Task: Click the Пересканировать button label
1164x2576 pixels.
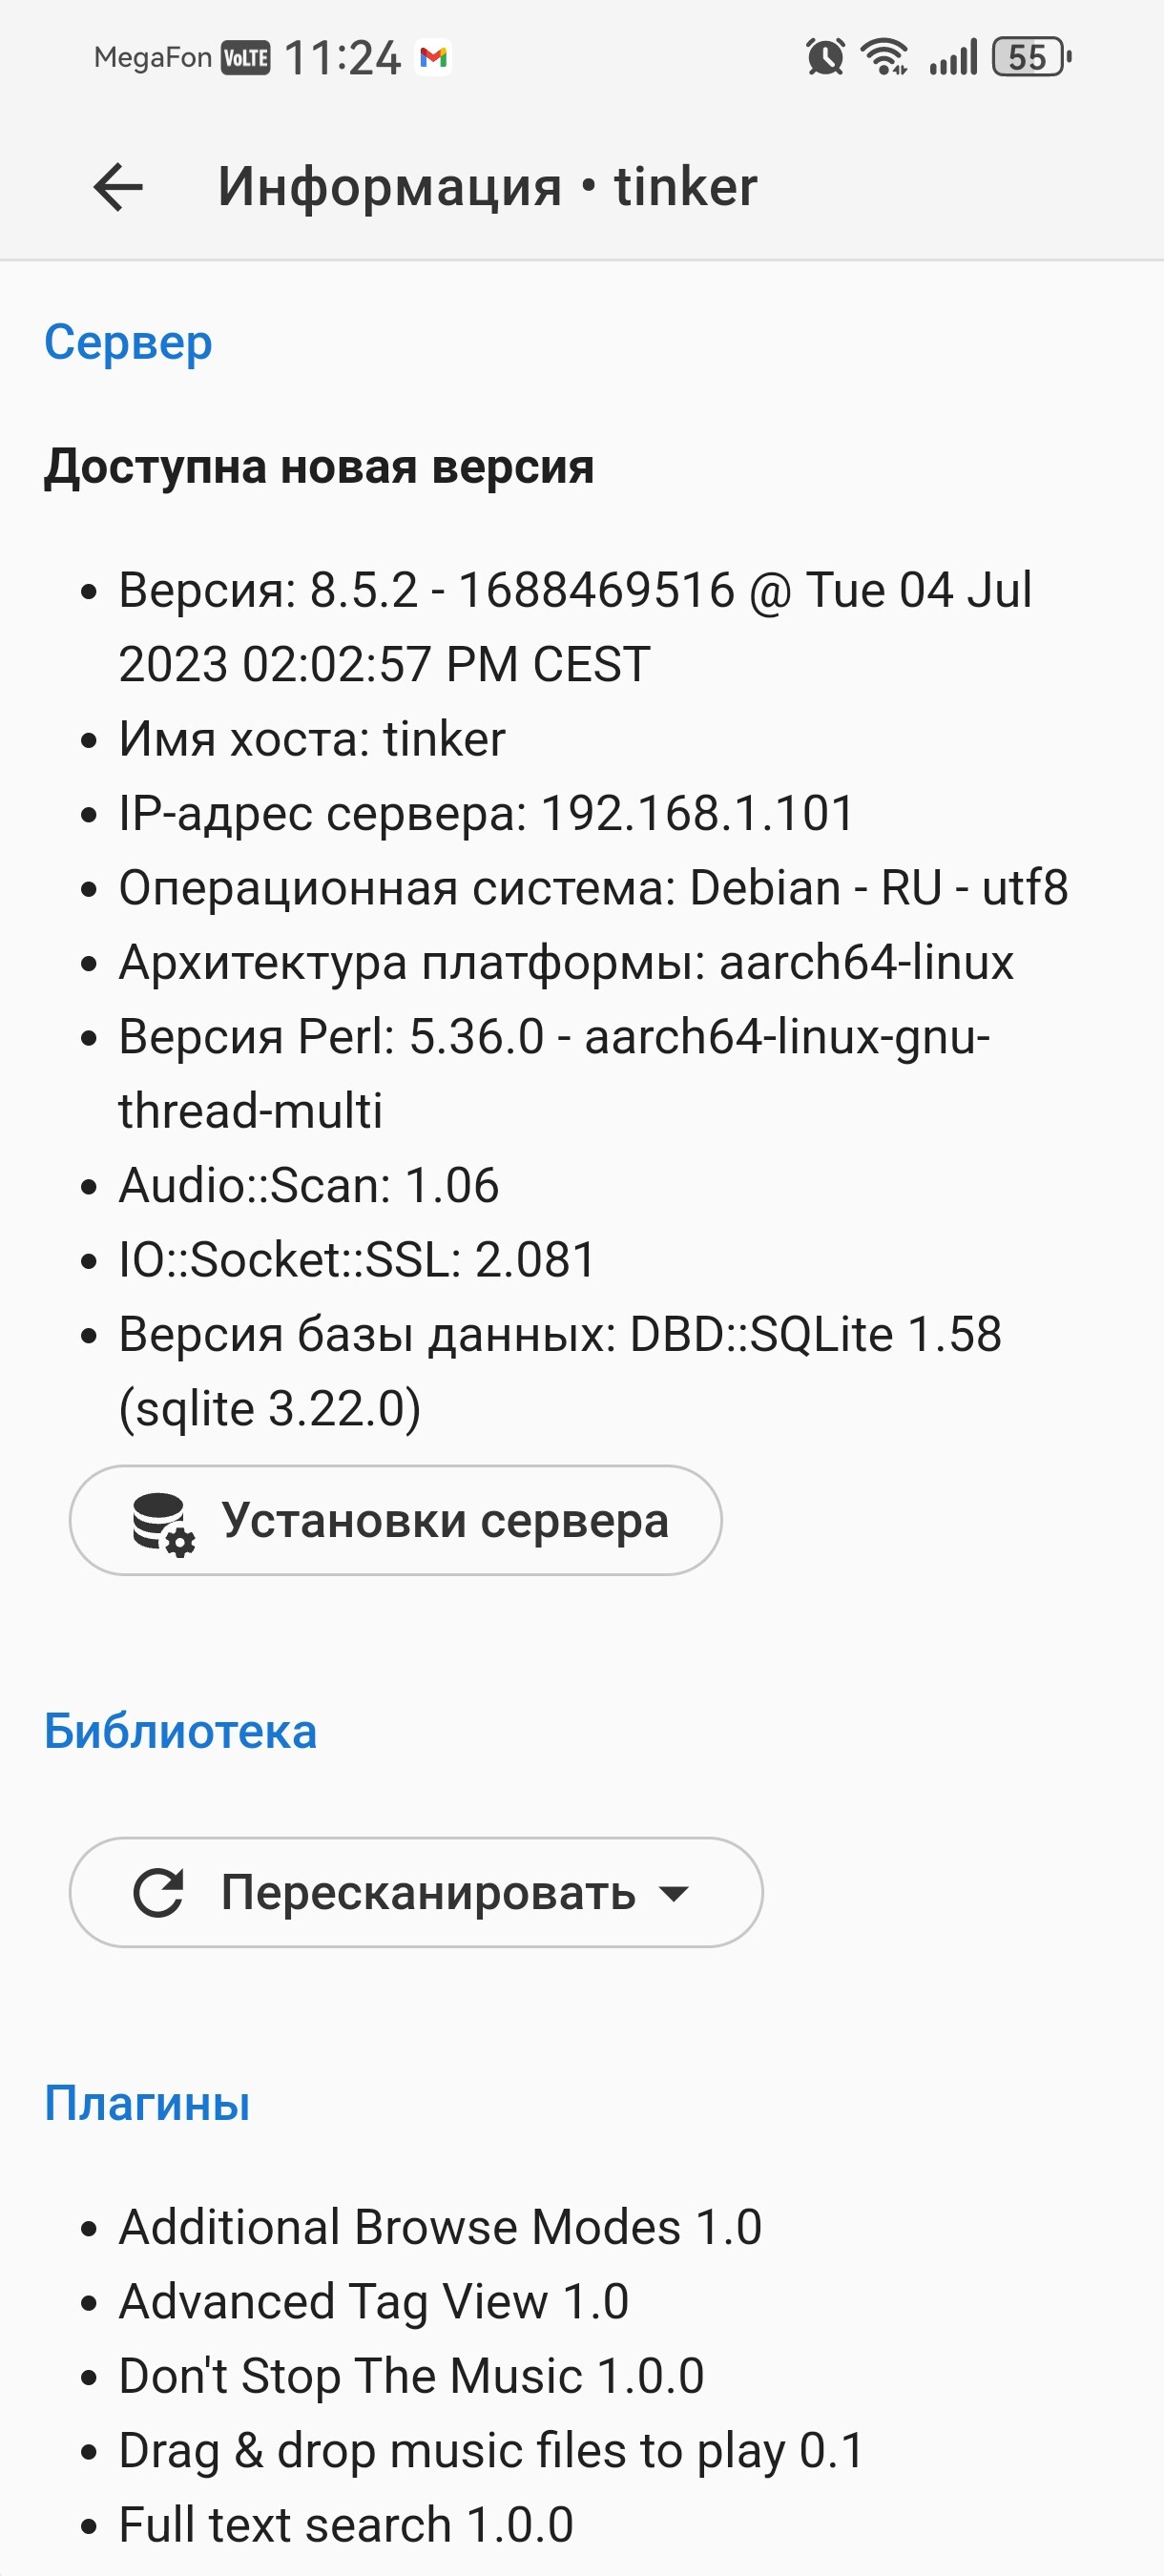Action: tap(428, 1893)
